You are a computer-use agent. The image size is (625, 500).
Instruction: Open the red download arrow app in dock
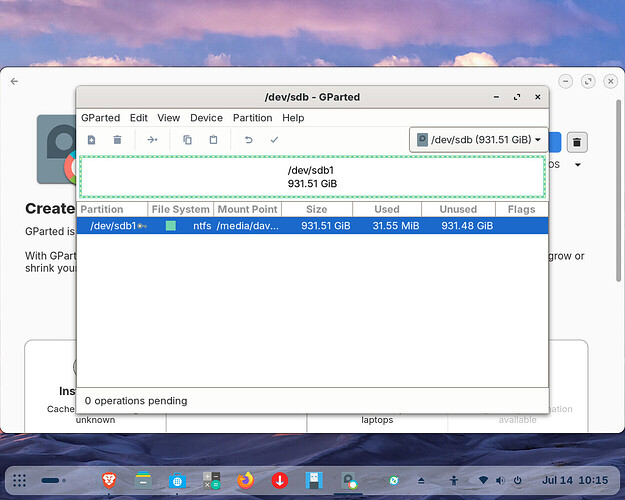pyautogui.click(x=280, y=480)
